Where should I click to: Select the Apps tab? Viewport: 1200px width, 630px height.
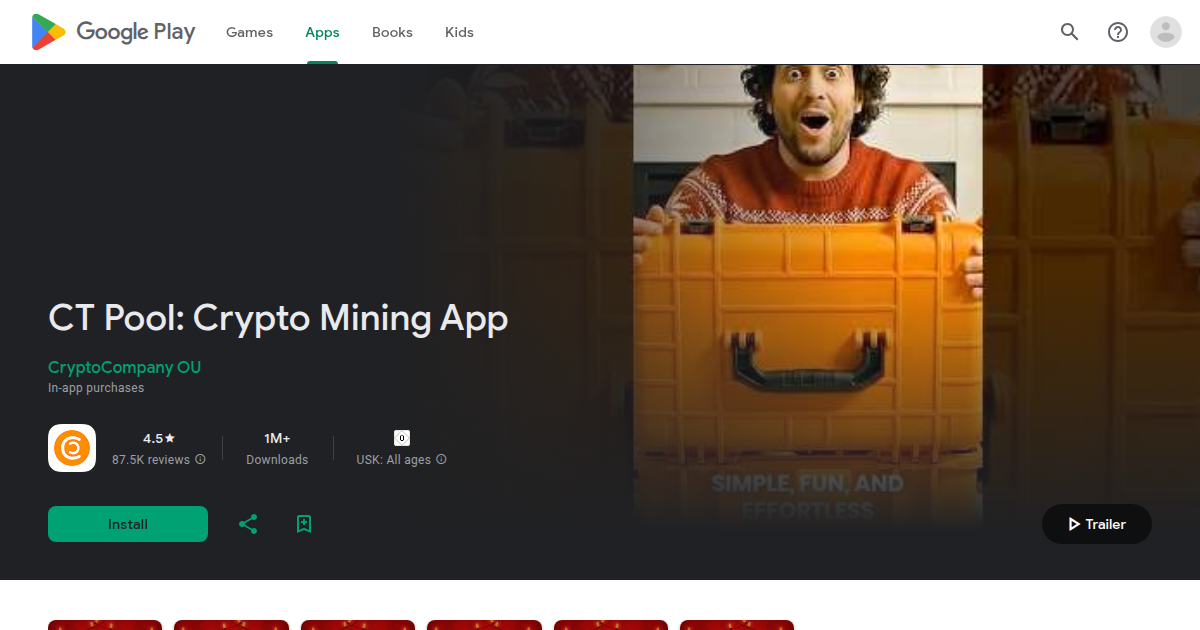tap(322, 32)
